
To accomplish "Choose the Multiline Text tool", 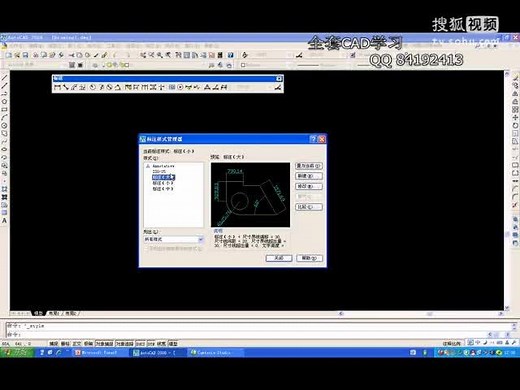I will click(x=4, y=221).
